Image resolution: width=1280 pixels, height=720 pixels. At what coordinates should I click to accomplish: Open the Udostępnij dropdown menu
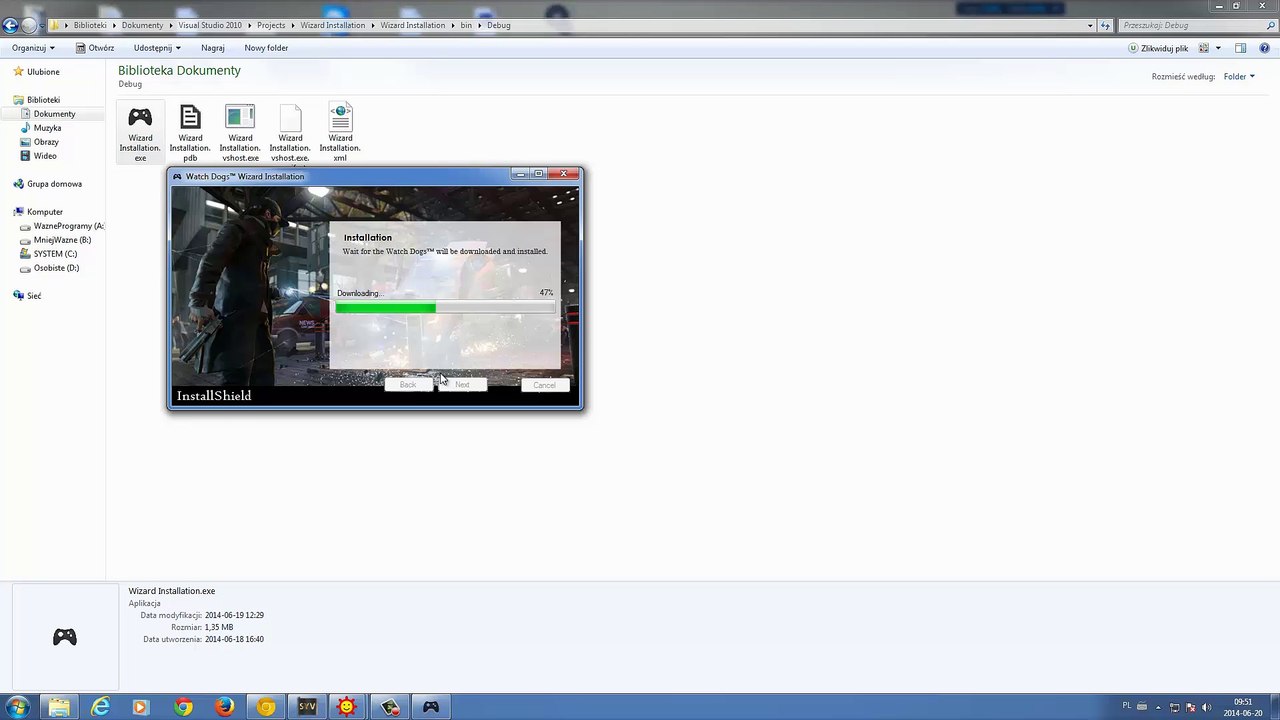[157, 48]
